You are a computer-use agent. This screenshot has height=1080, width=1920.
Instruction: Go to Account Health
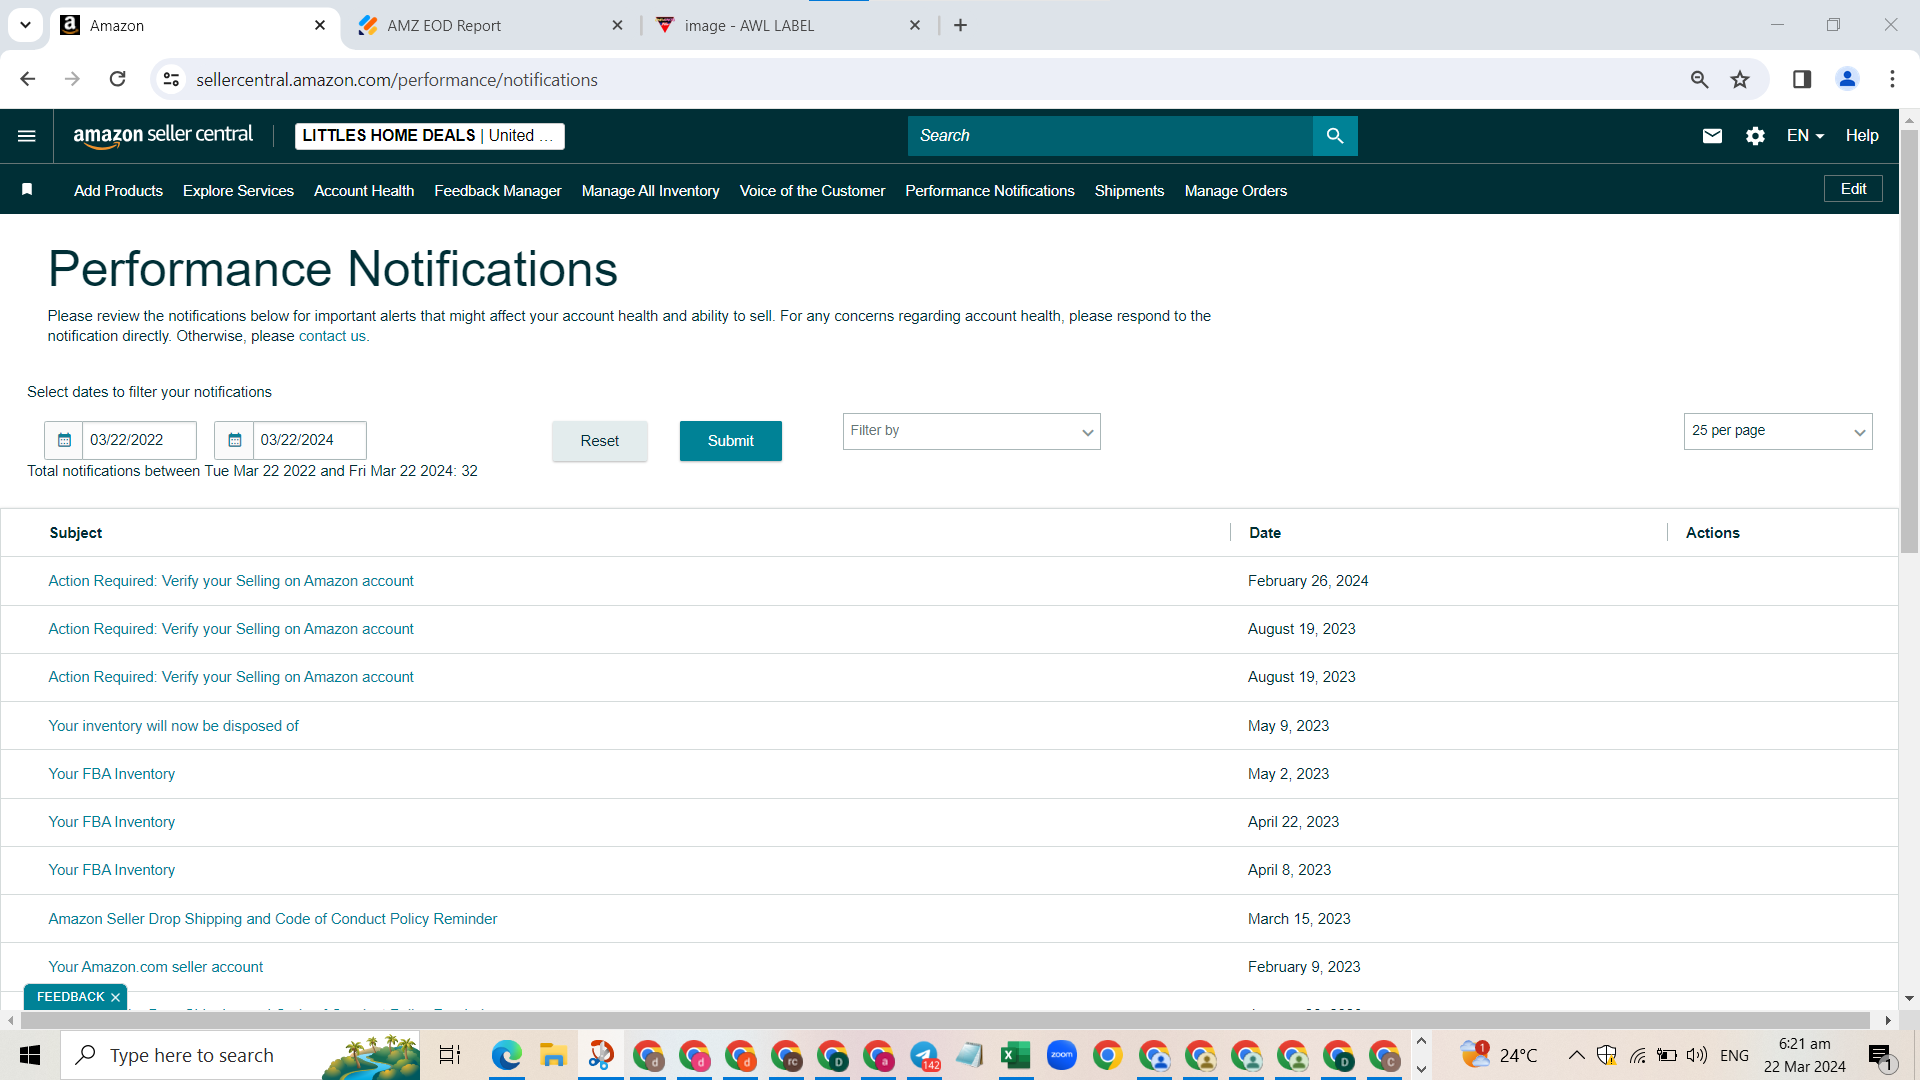pos(364,191)
